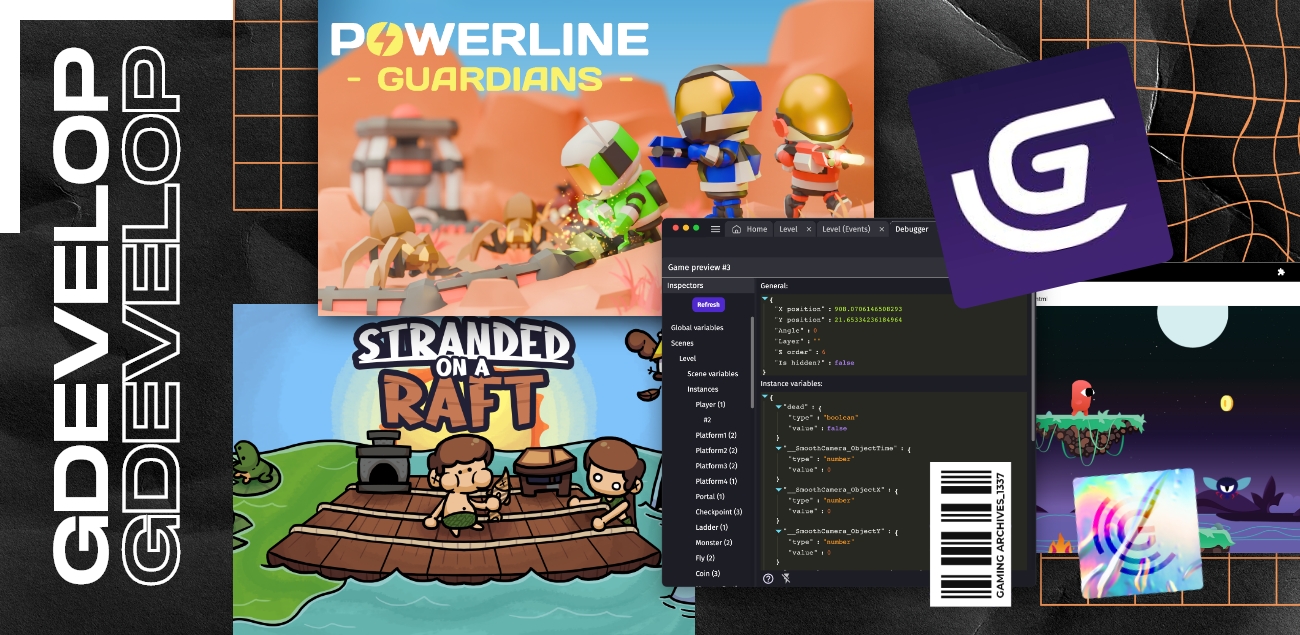Select Coin (3) in instances list
Viewport: 1300px width, 635px height.
[708, 573]
